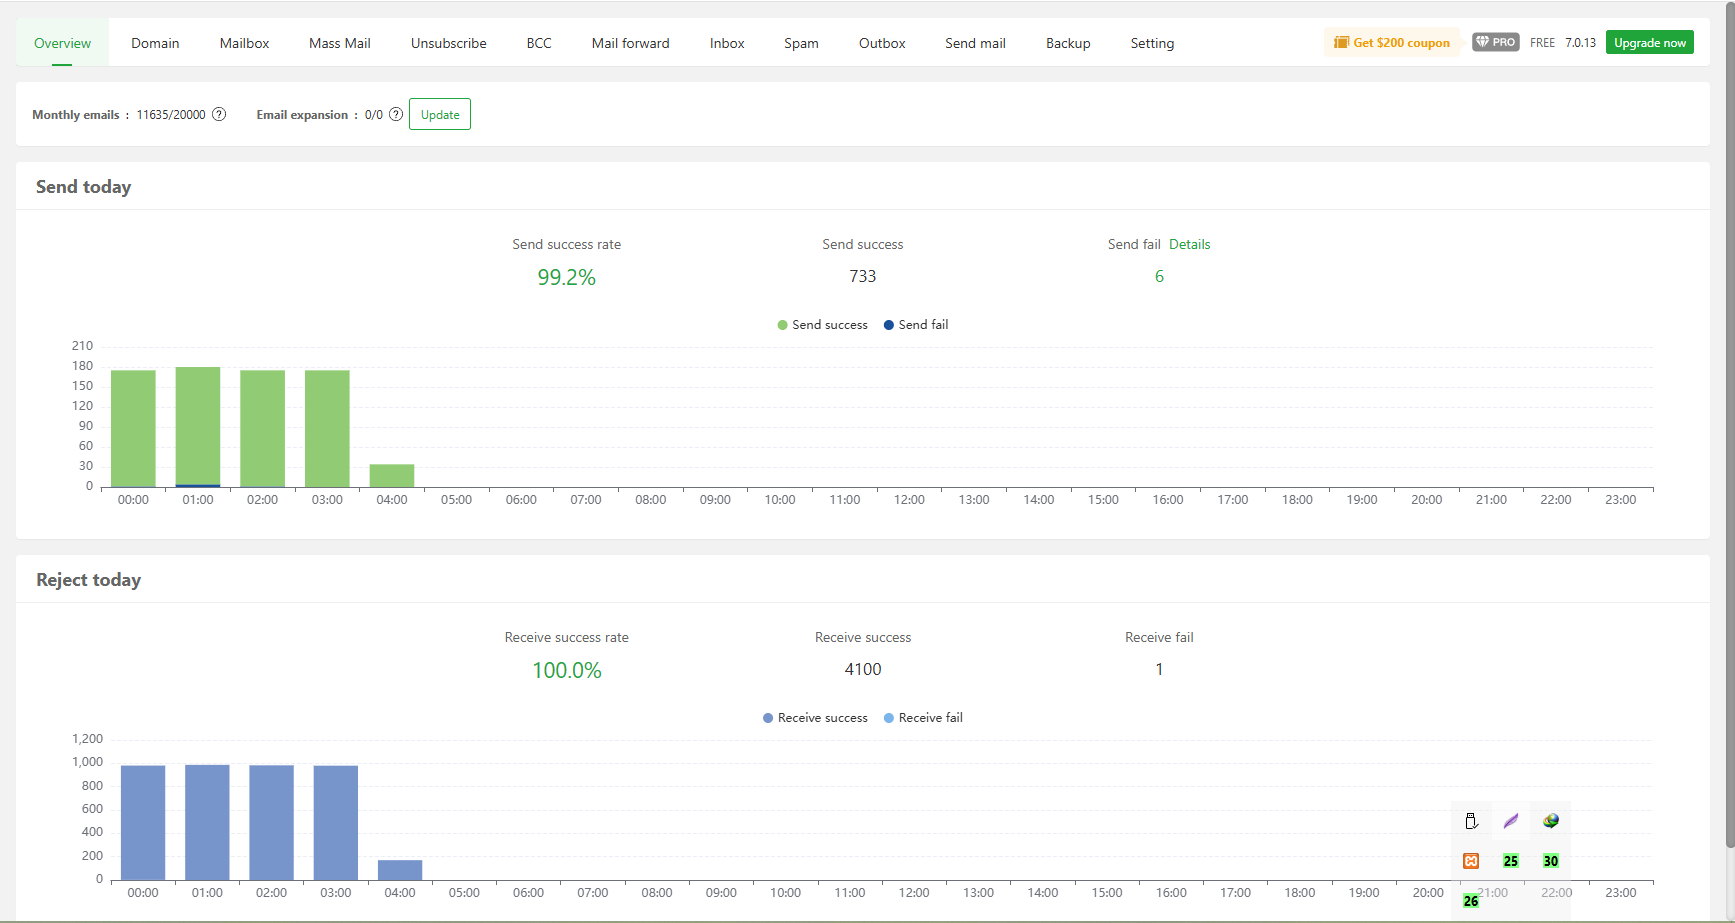Screen dimensions: 1735x923
Task: Click the green 25 tray indicator
Action: click(x=1511, y=861)
